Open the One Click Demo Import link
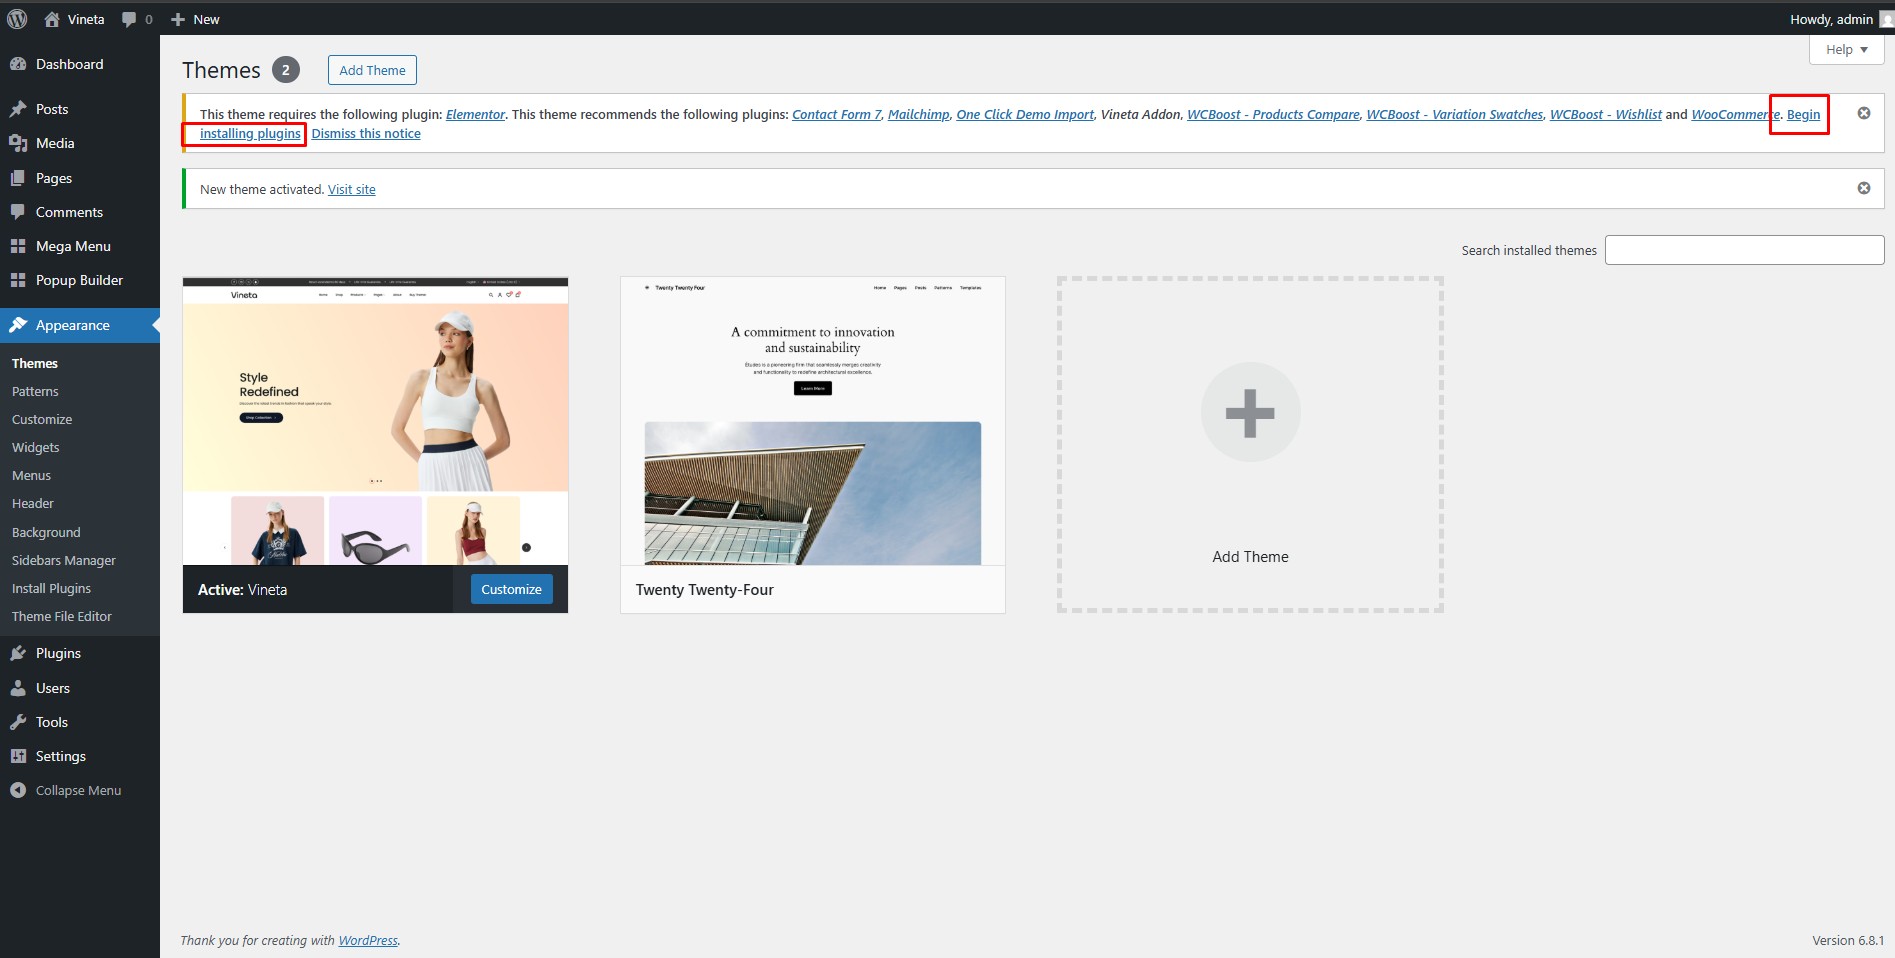1895x958 pixels. (1025, 114)
